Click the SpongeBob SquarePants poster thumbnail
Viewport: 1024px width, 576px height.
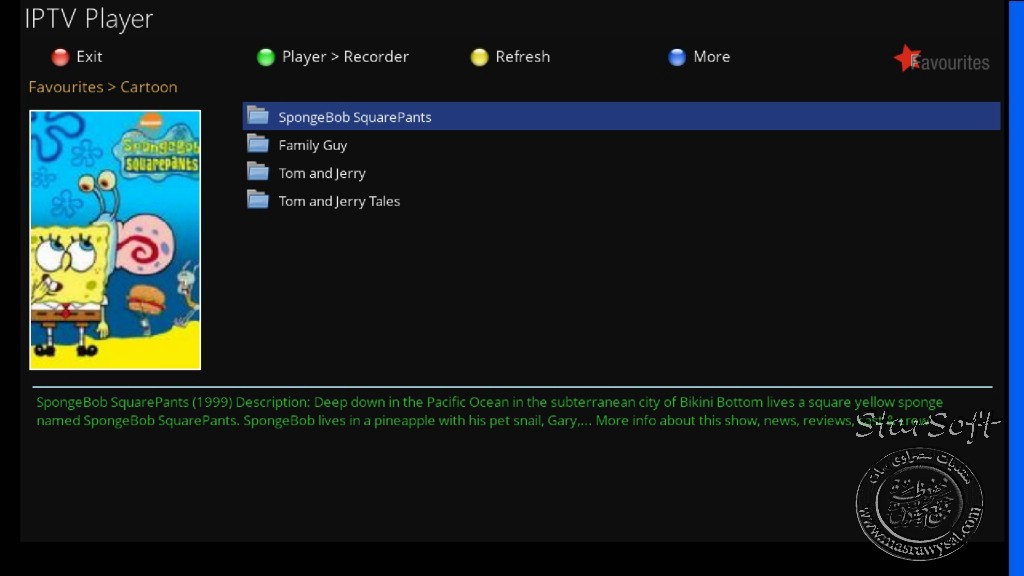coord(115,240)
